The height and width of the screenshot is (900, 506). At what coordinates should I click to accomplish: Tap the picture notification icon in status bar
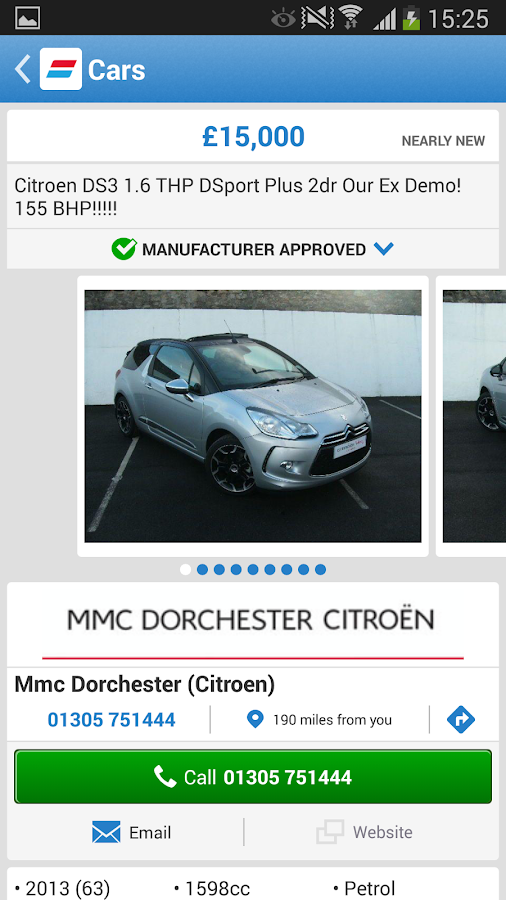coord(27,18)
